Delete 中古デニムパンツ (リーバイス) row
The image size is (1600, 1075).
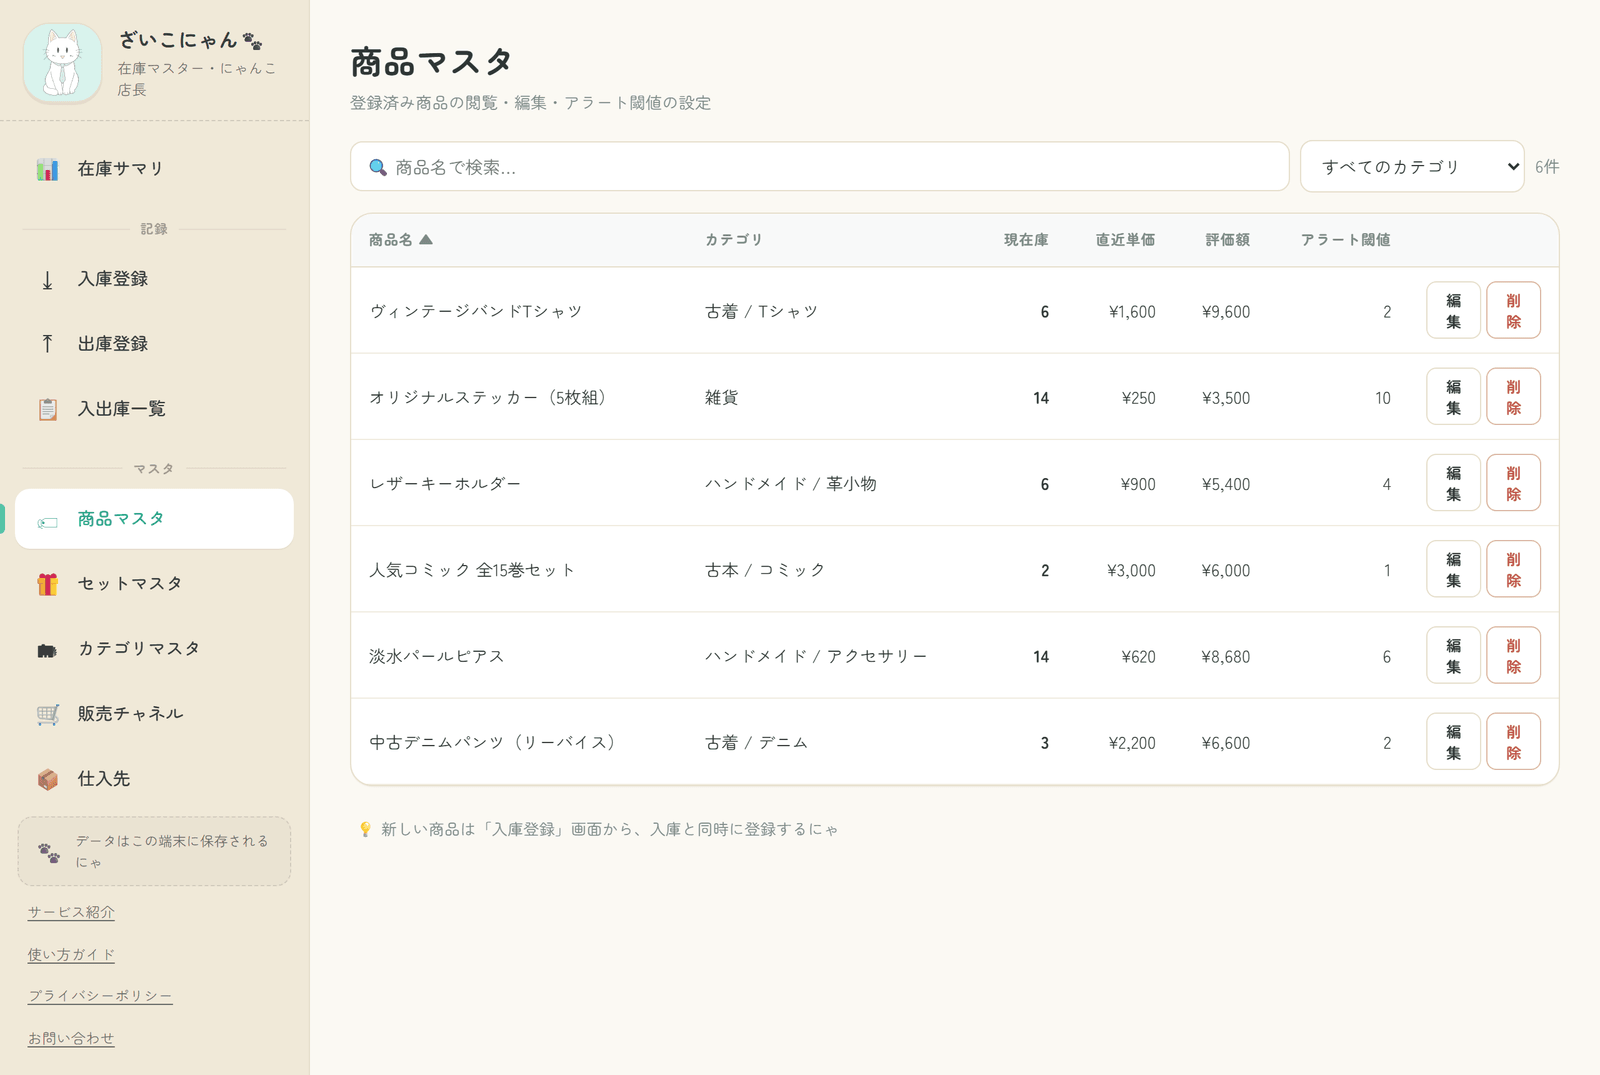[1513, 742]
